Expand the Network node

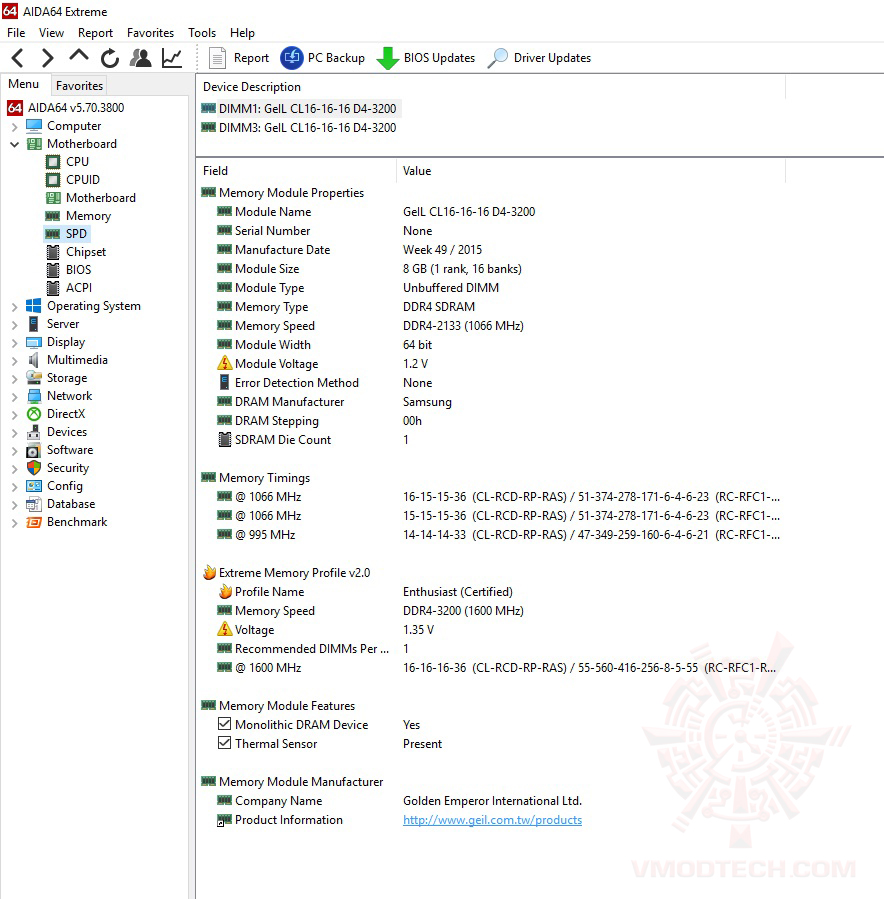click(15, 397)
